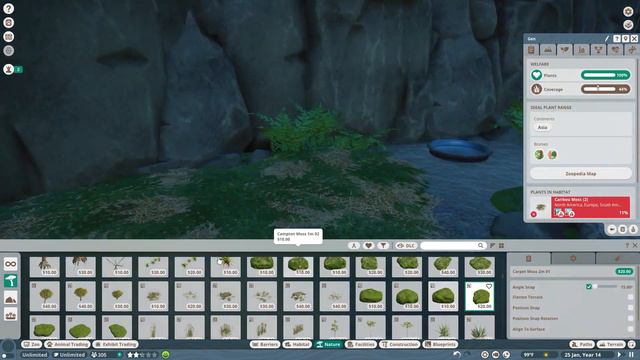Screen dimensions: 640x360
Task: Select the Campion Moss thumbnail under the tooltip
Action: coord(298,267)
